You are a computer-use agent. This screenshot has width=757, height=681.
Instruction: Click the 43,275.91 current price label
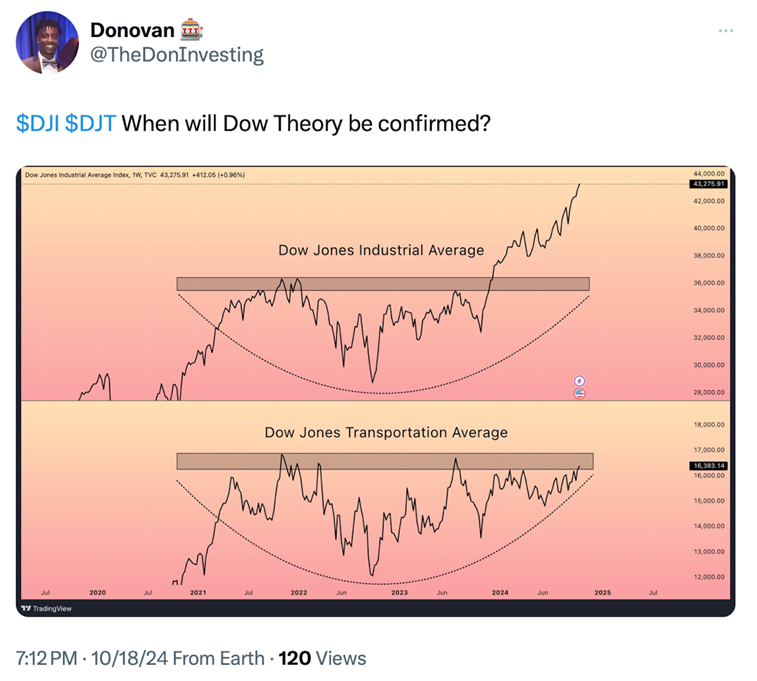tap(707, 184)
